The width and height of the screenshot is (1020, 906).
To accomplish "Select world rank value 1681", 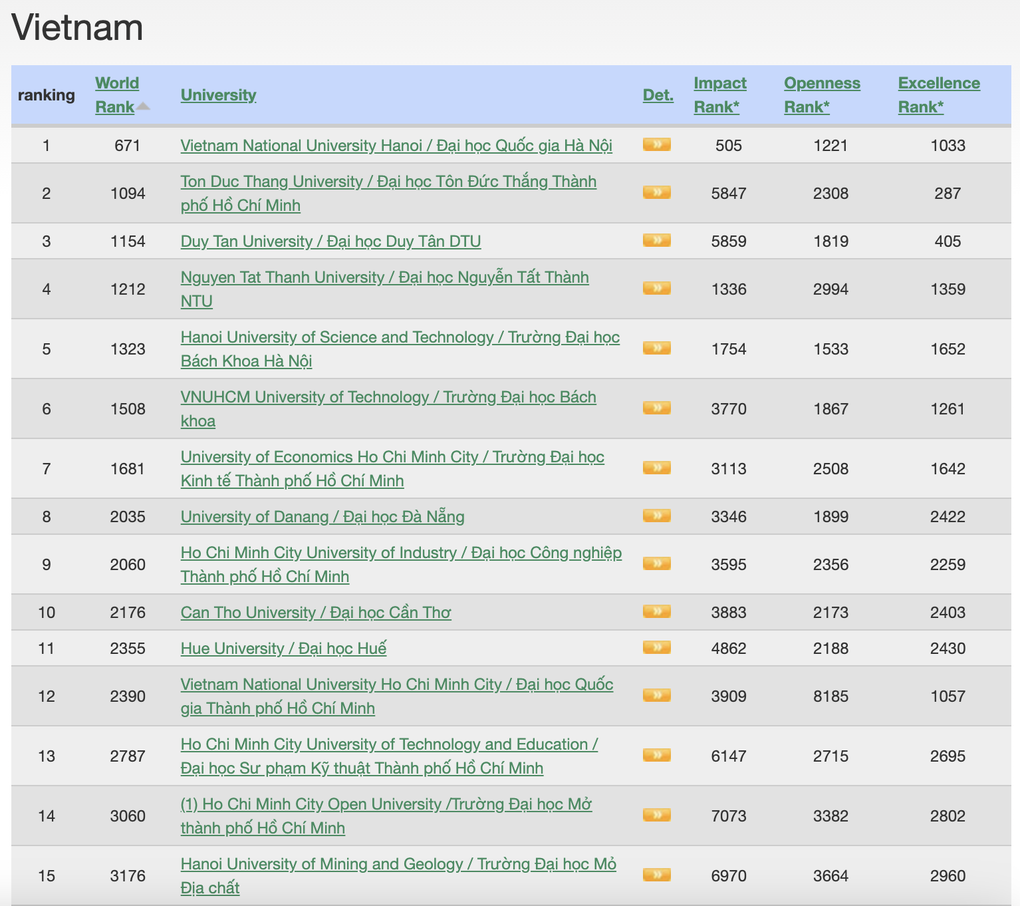I will coord(128,468).
